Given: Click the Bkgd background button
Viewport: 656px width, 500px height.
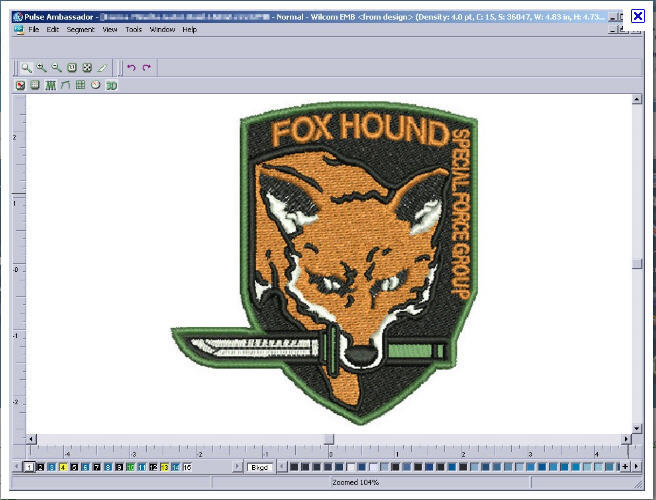Looking at the screenshot, I should [x=259, y=467].
